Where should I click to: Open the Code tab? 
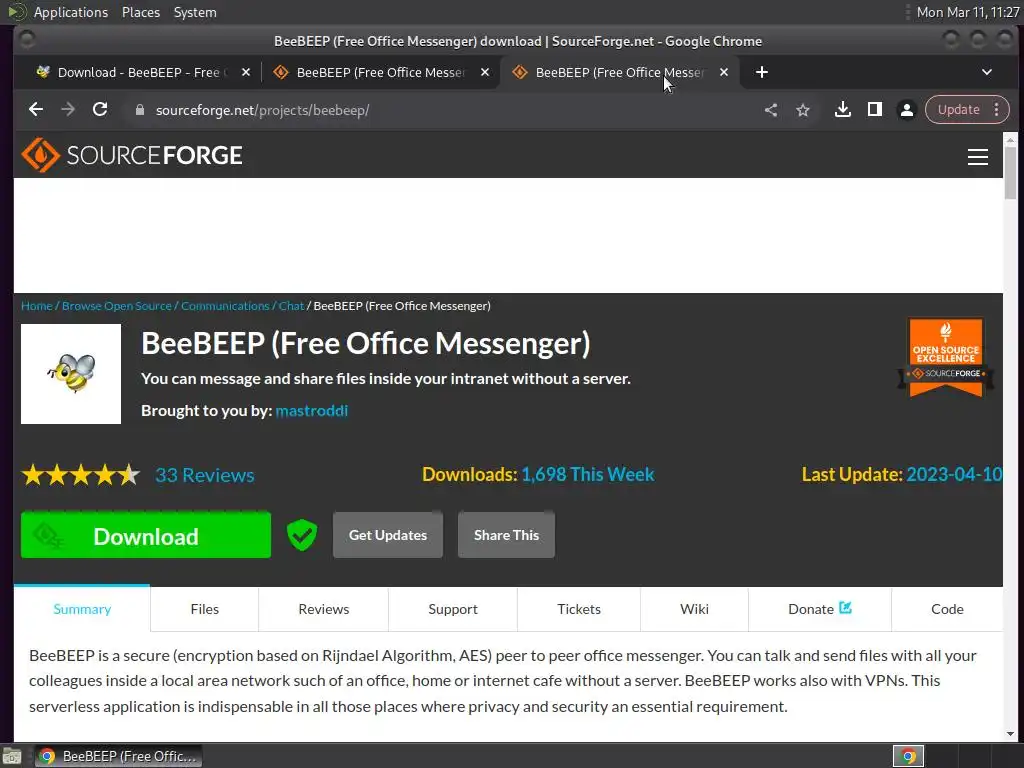click(x=947, y=609)
